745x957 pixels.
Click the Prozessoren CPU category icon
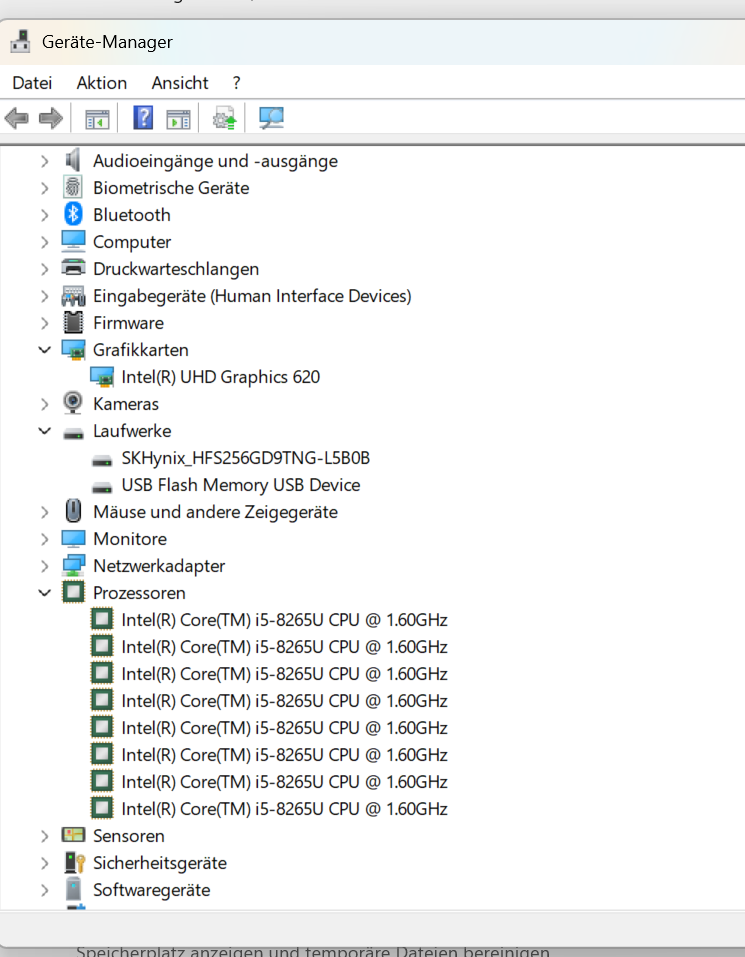(73, 592)
